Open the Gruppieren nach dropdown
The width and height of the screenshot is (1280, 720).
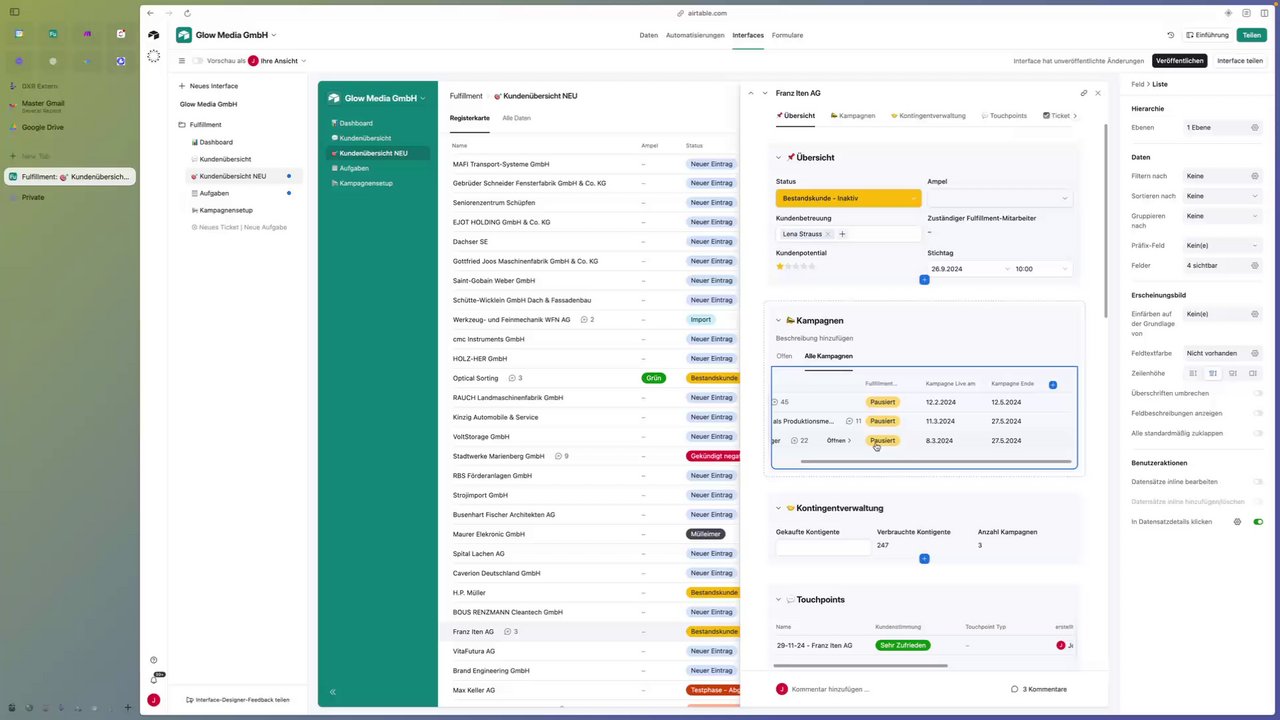(x=1222, y=216)
